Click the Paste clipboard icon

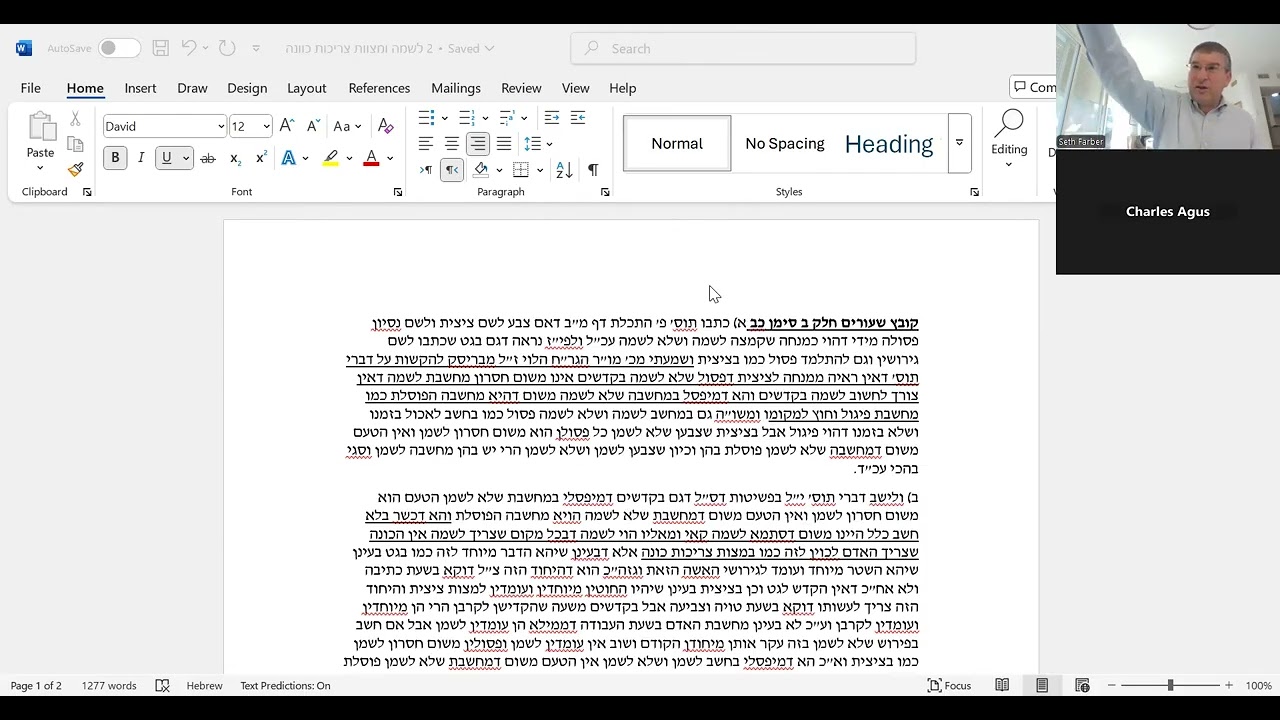[x=41, y=128]
